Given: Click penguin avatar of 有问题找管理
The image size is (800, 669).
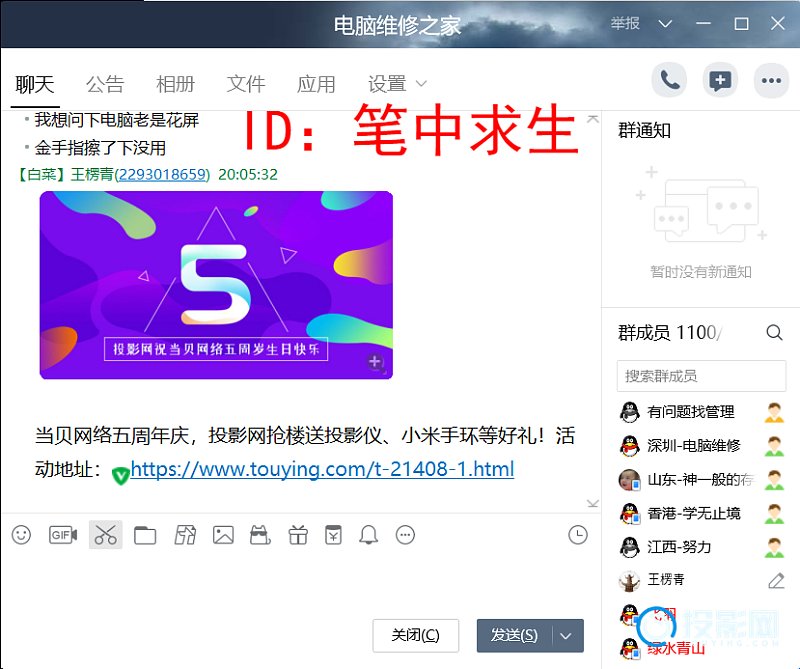Looking at the screenshot, I should pyautogui.click(x=629, y=412).
